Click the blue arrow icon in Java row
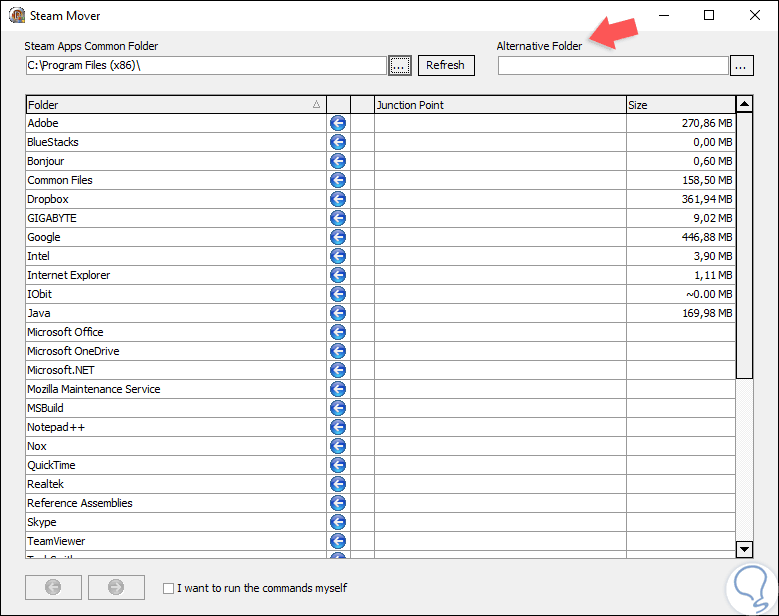This screenshot has height=616, width=779. point(338,313)
